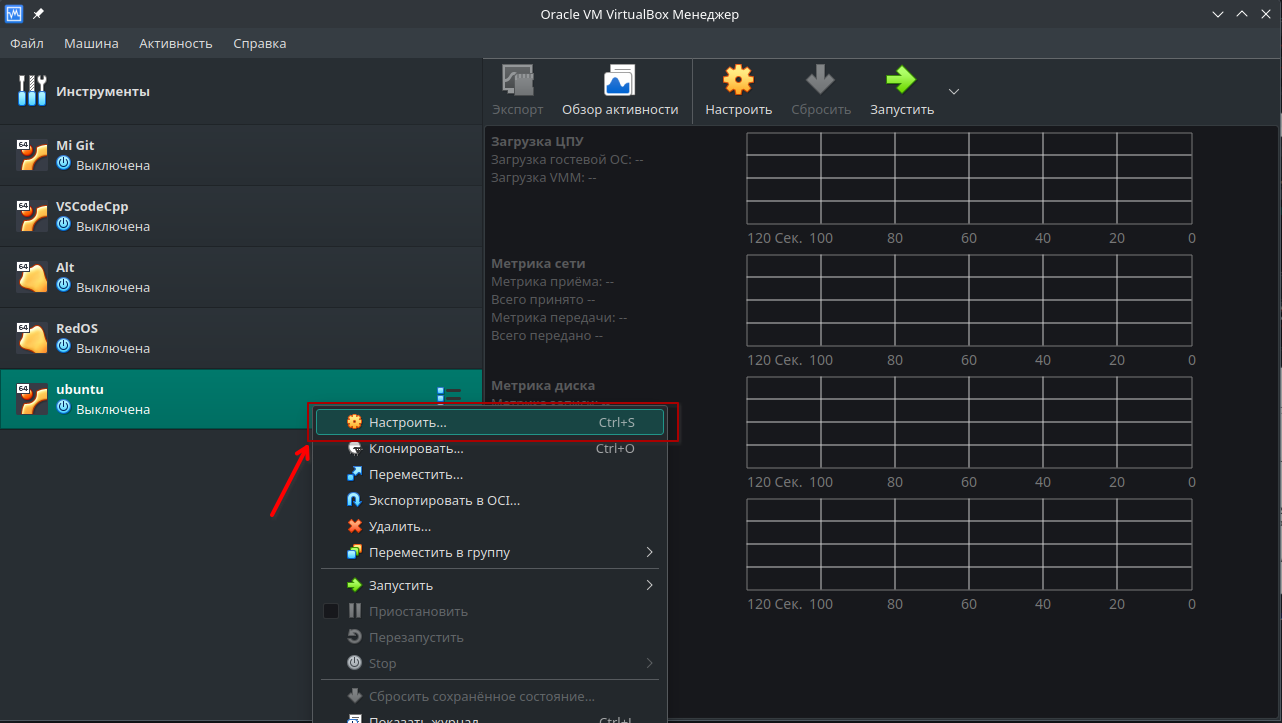This screenshot has height=723, width=1282.
Task: Open the Файл menu
Action: coord(27,43)
